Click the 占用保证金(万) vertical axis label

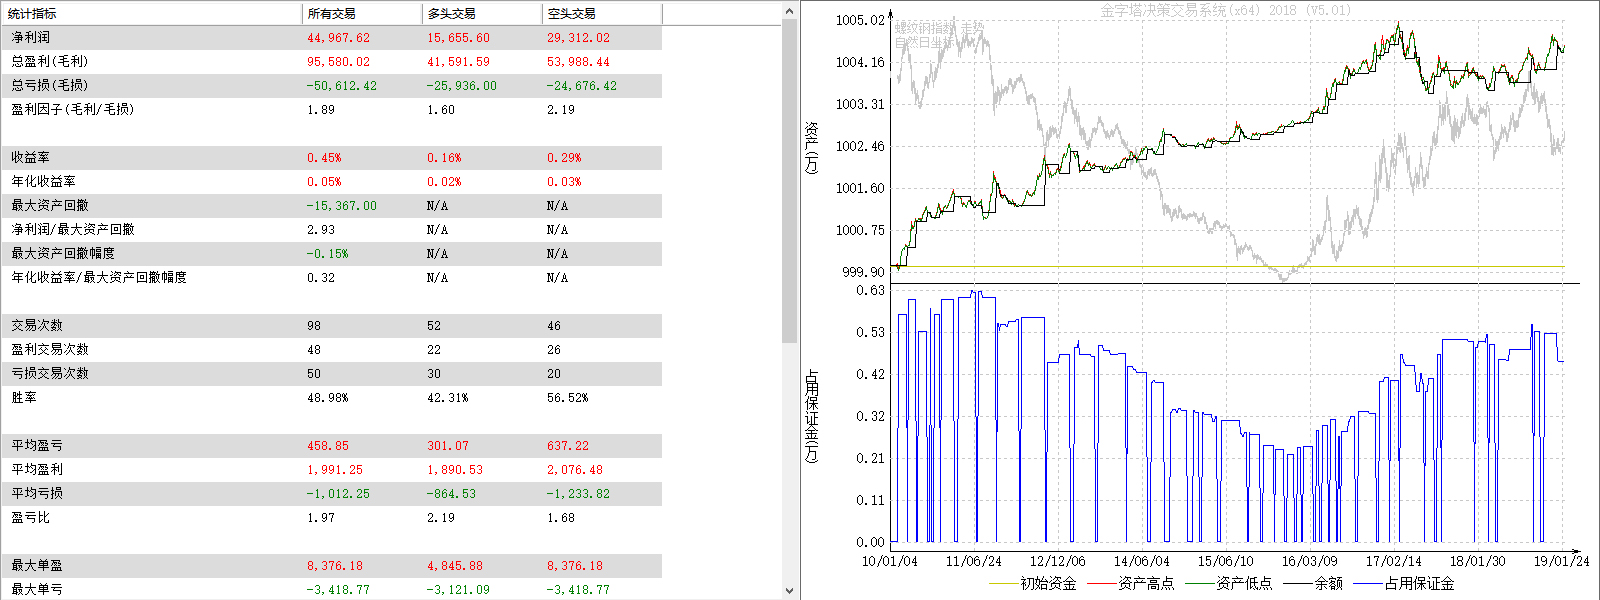[811, 415]
